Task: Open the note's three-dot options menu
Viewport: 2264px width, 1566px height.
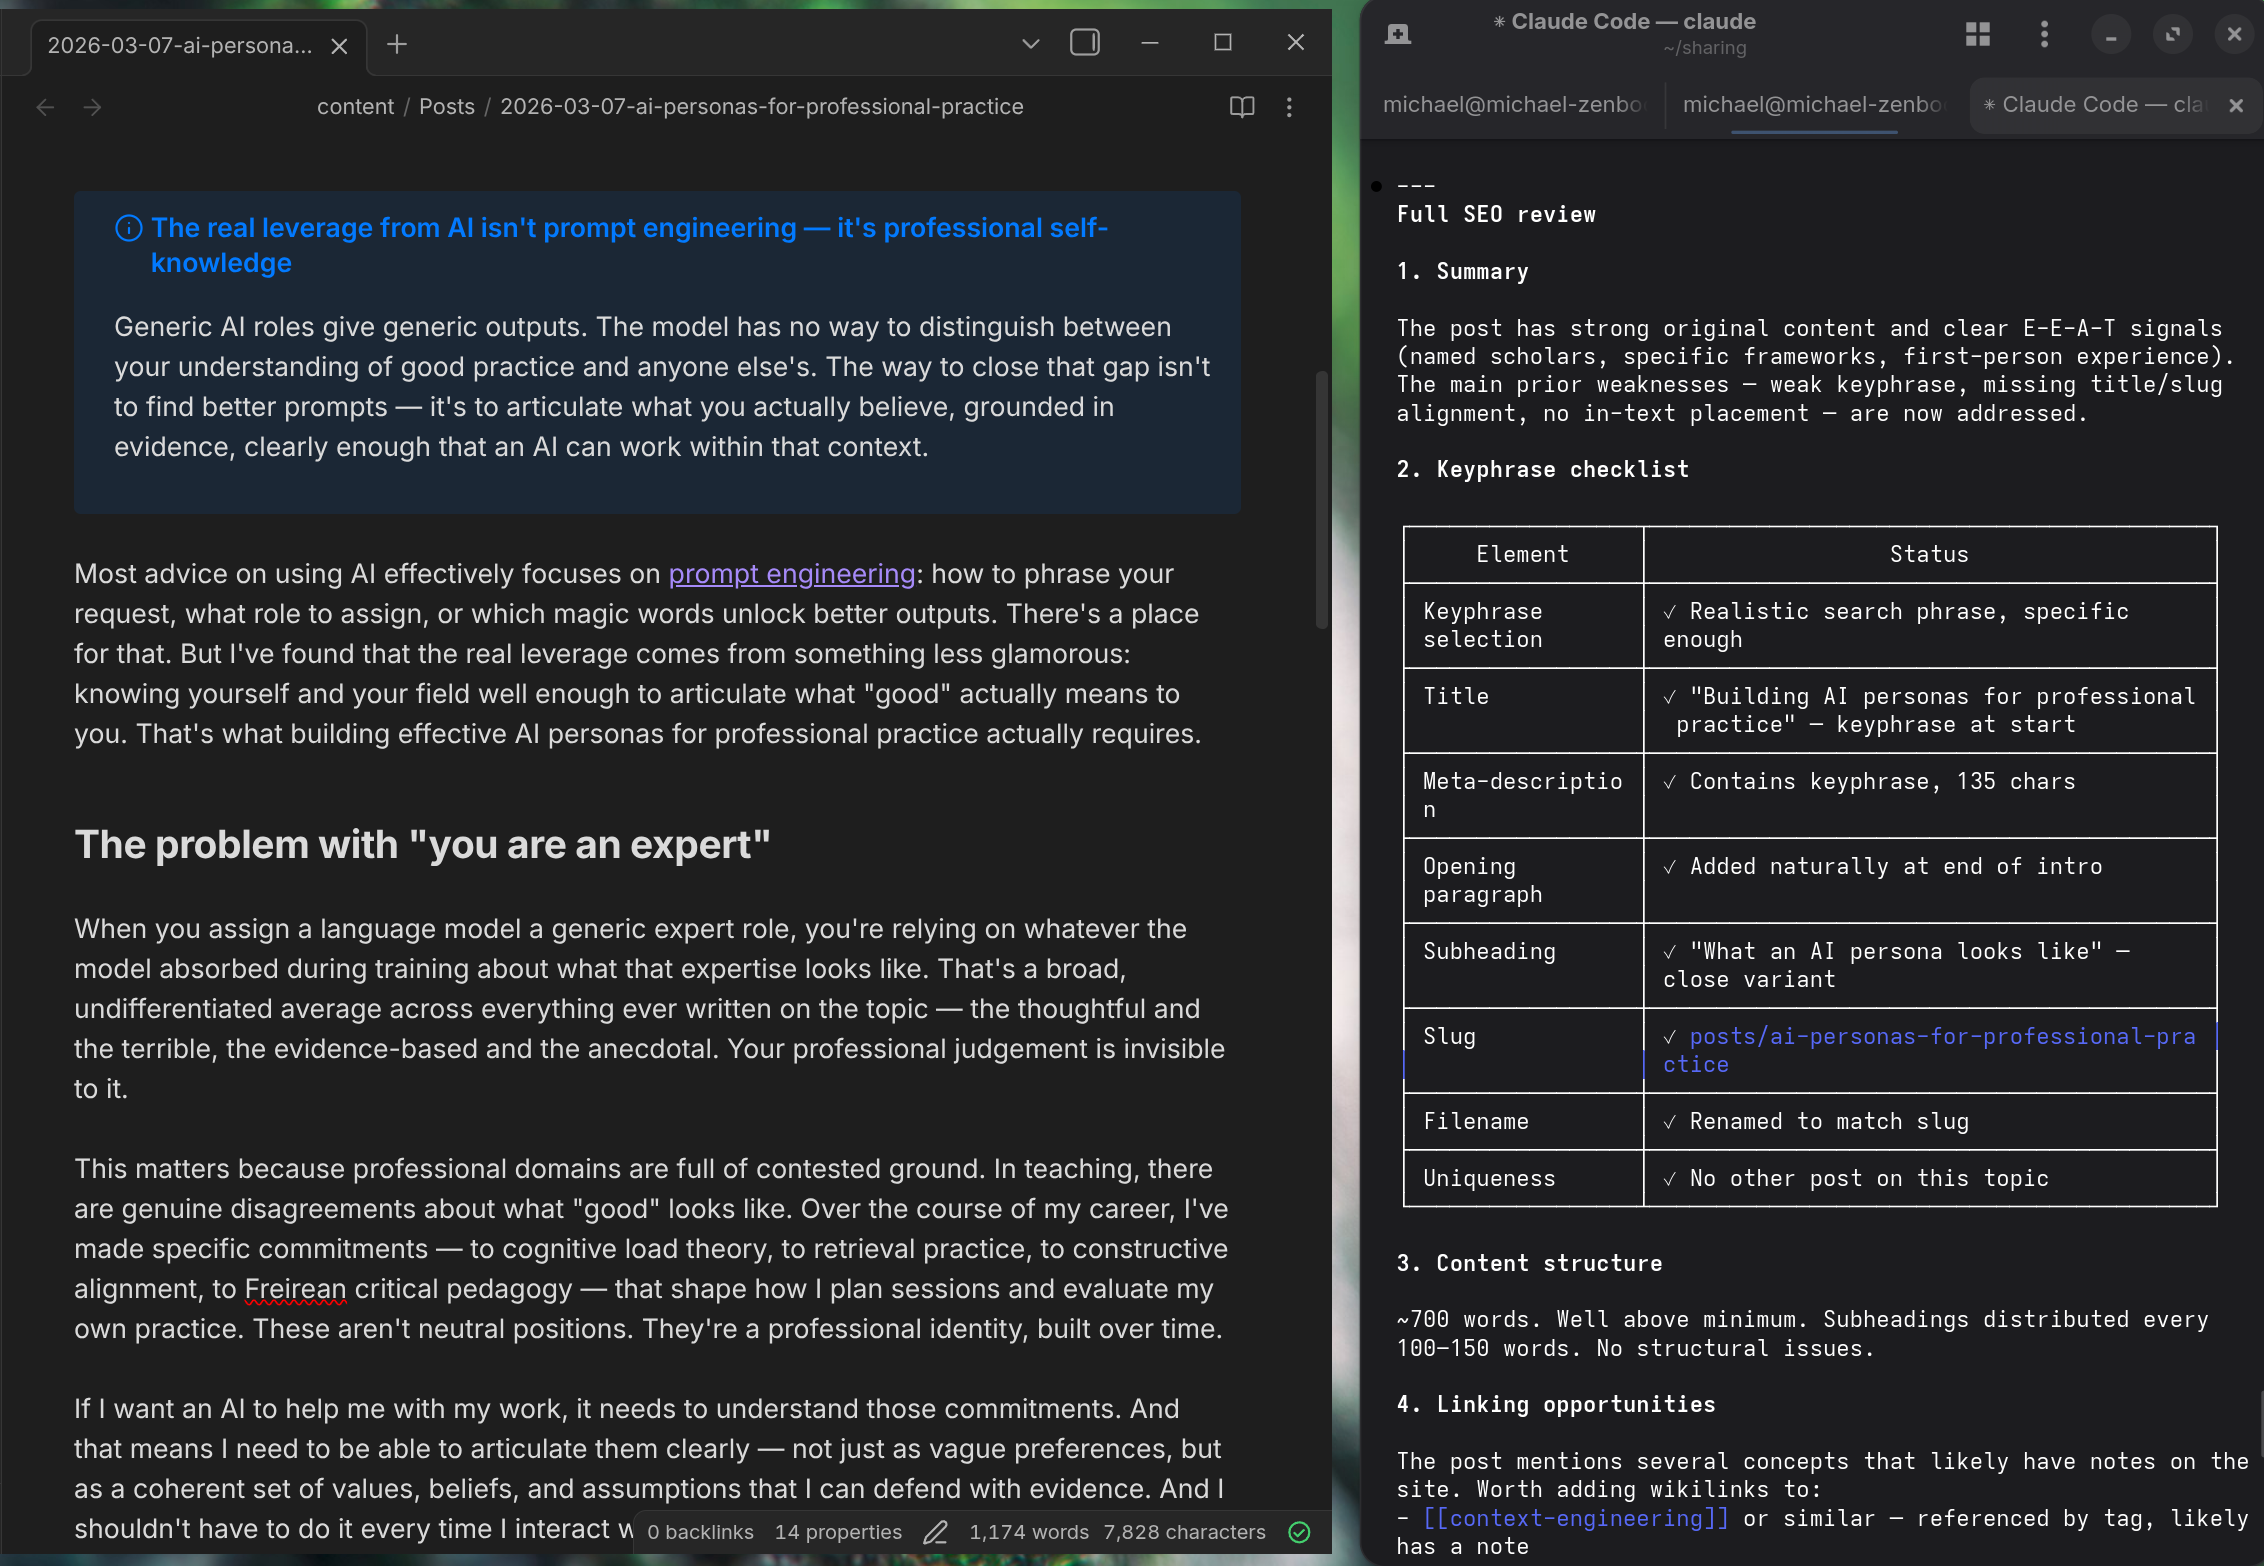Action: pos(1289,107)
